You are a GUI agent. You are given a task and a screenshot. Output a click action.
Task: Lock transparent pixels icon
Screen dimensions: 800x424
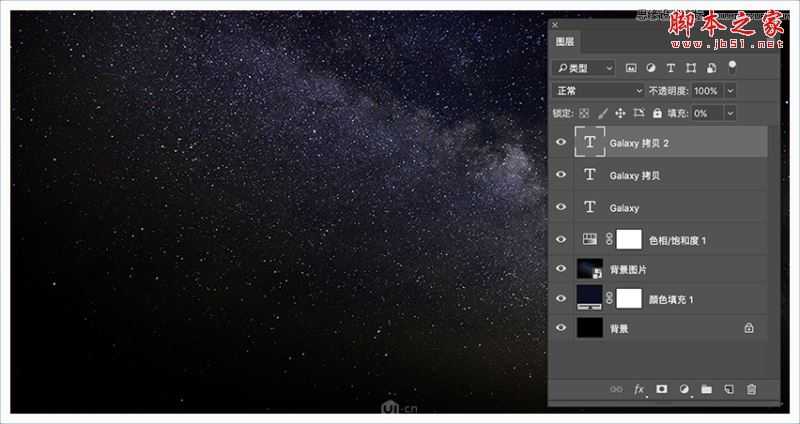coord(584,113)
